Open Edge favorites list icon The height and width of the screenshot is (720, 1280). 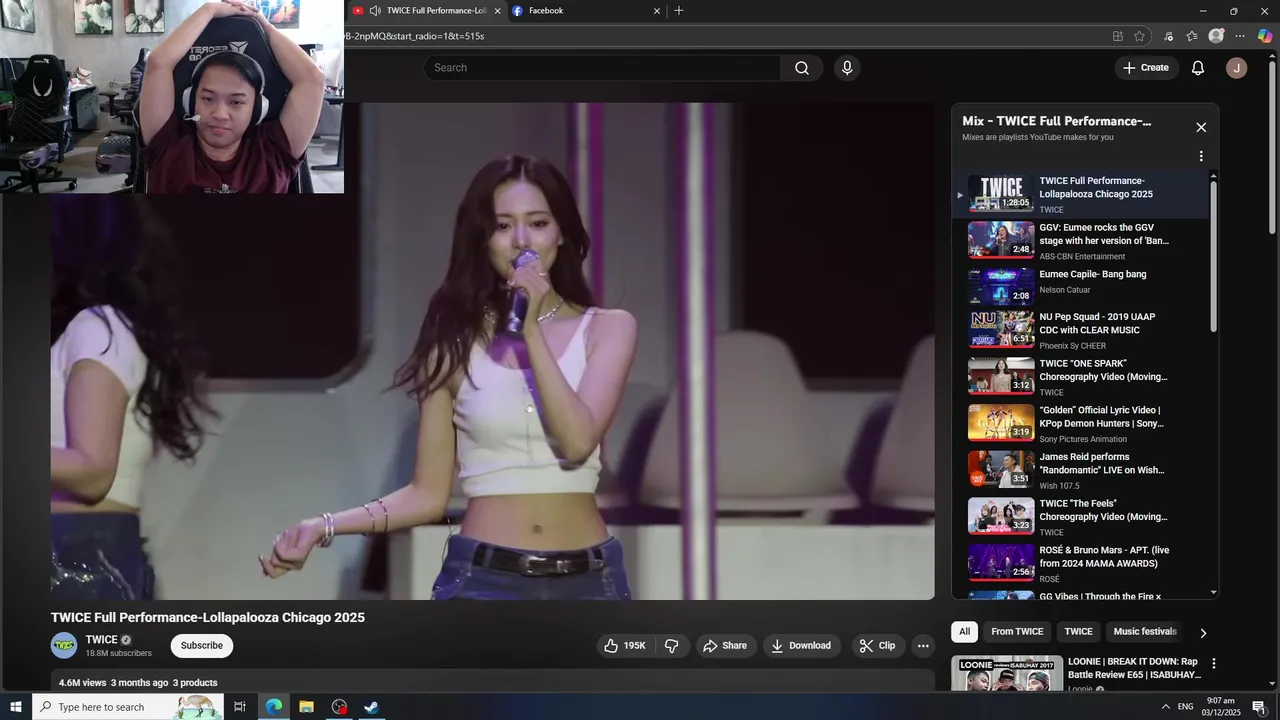tap(1192, 36)
